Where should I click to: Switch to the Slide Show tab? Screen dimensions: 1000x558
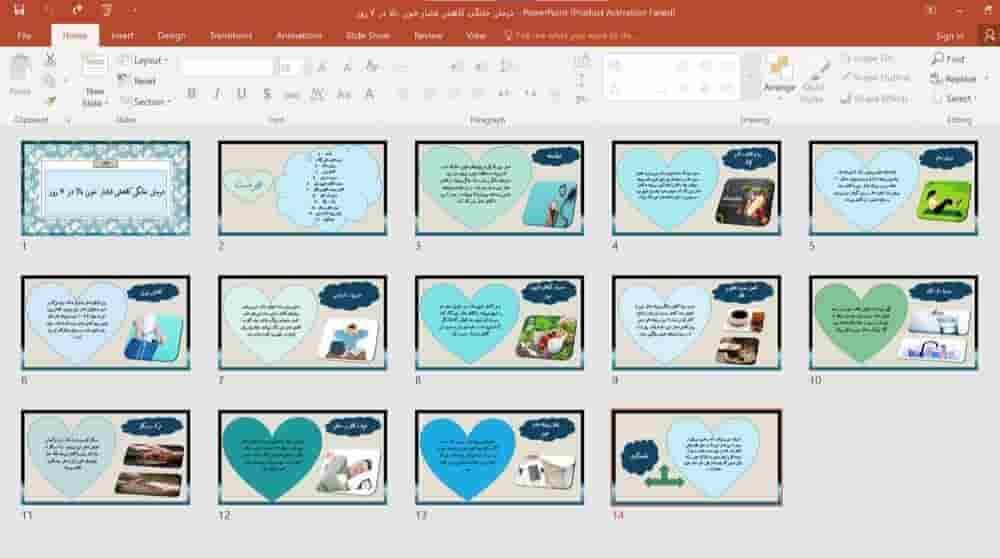coord(368,36)
